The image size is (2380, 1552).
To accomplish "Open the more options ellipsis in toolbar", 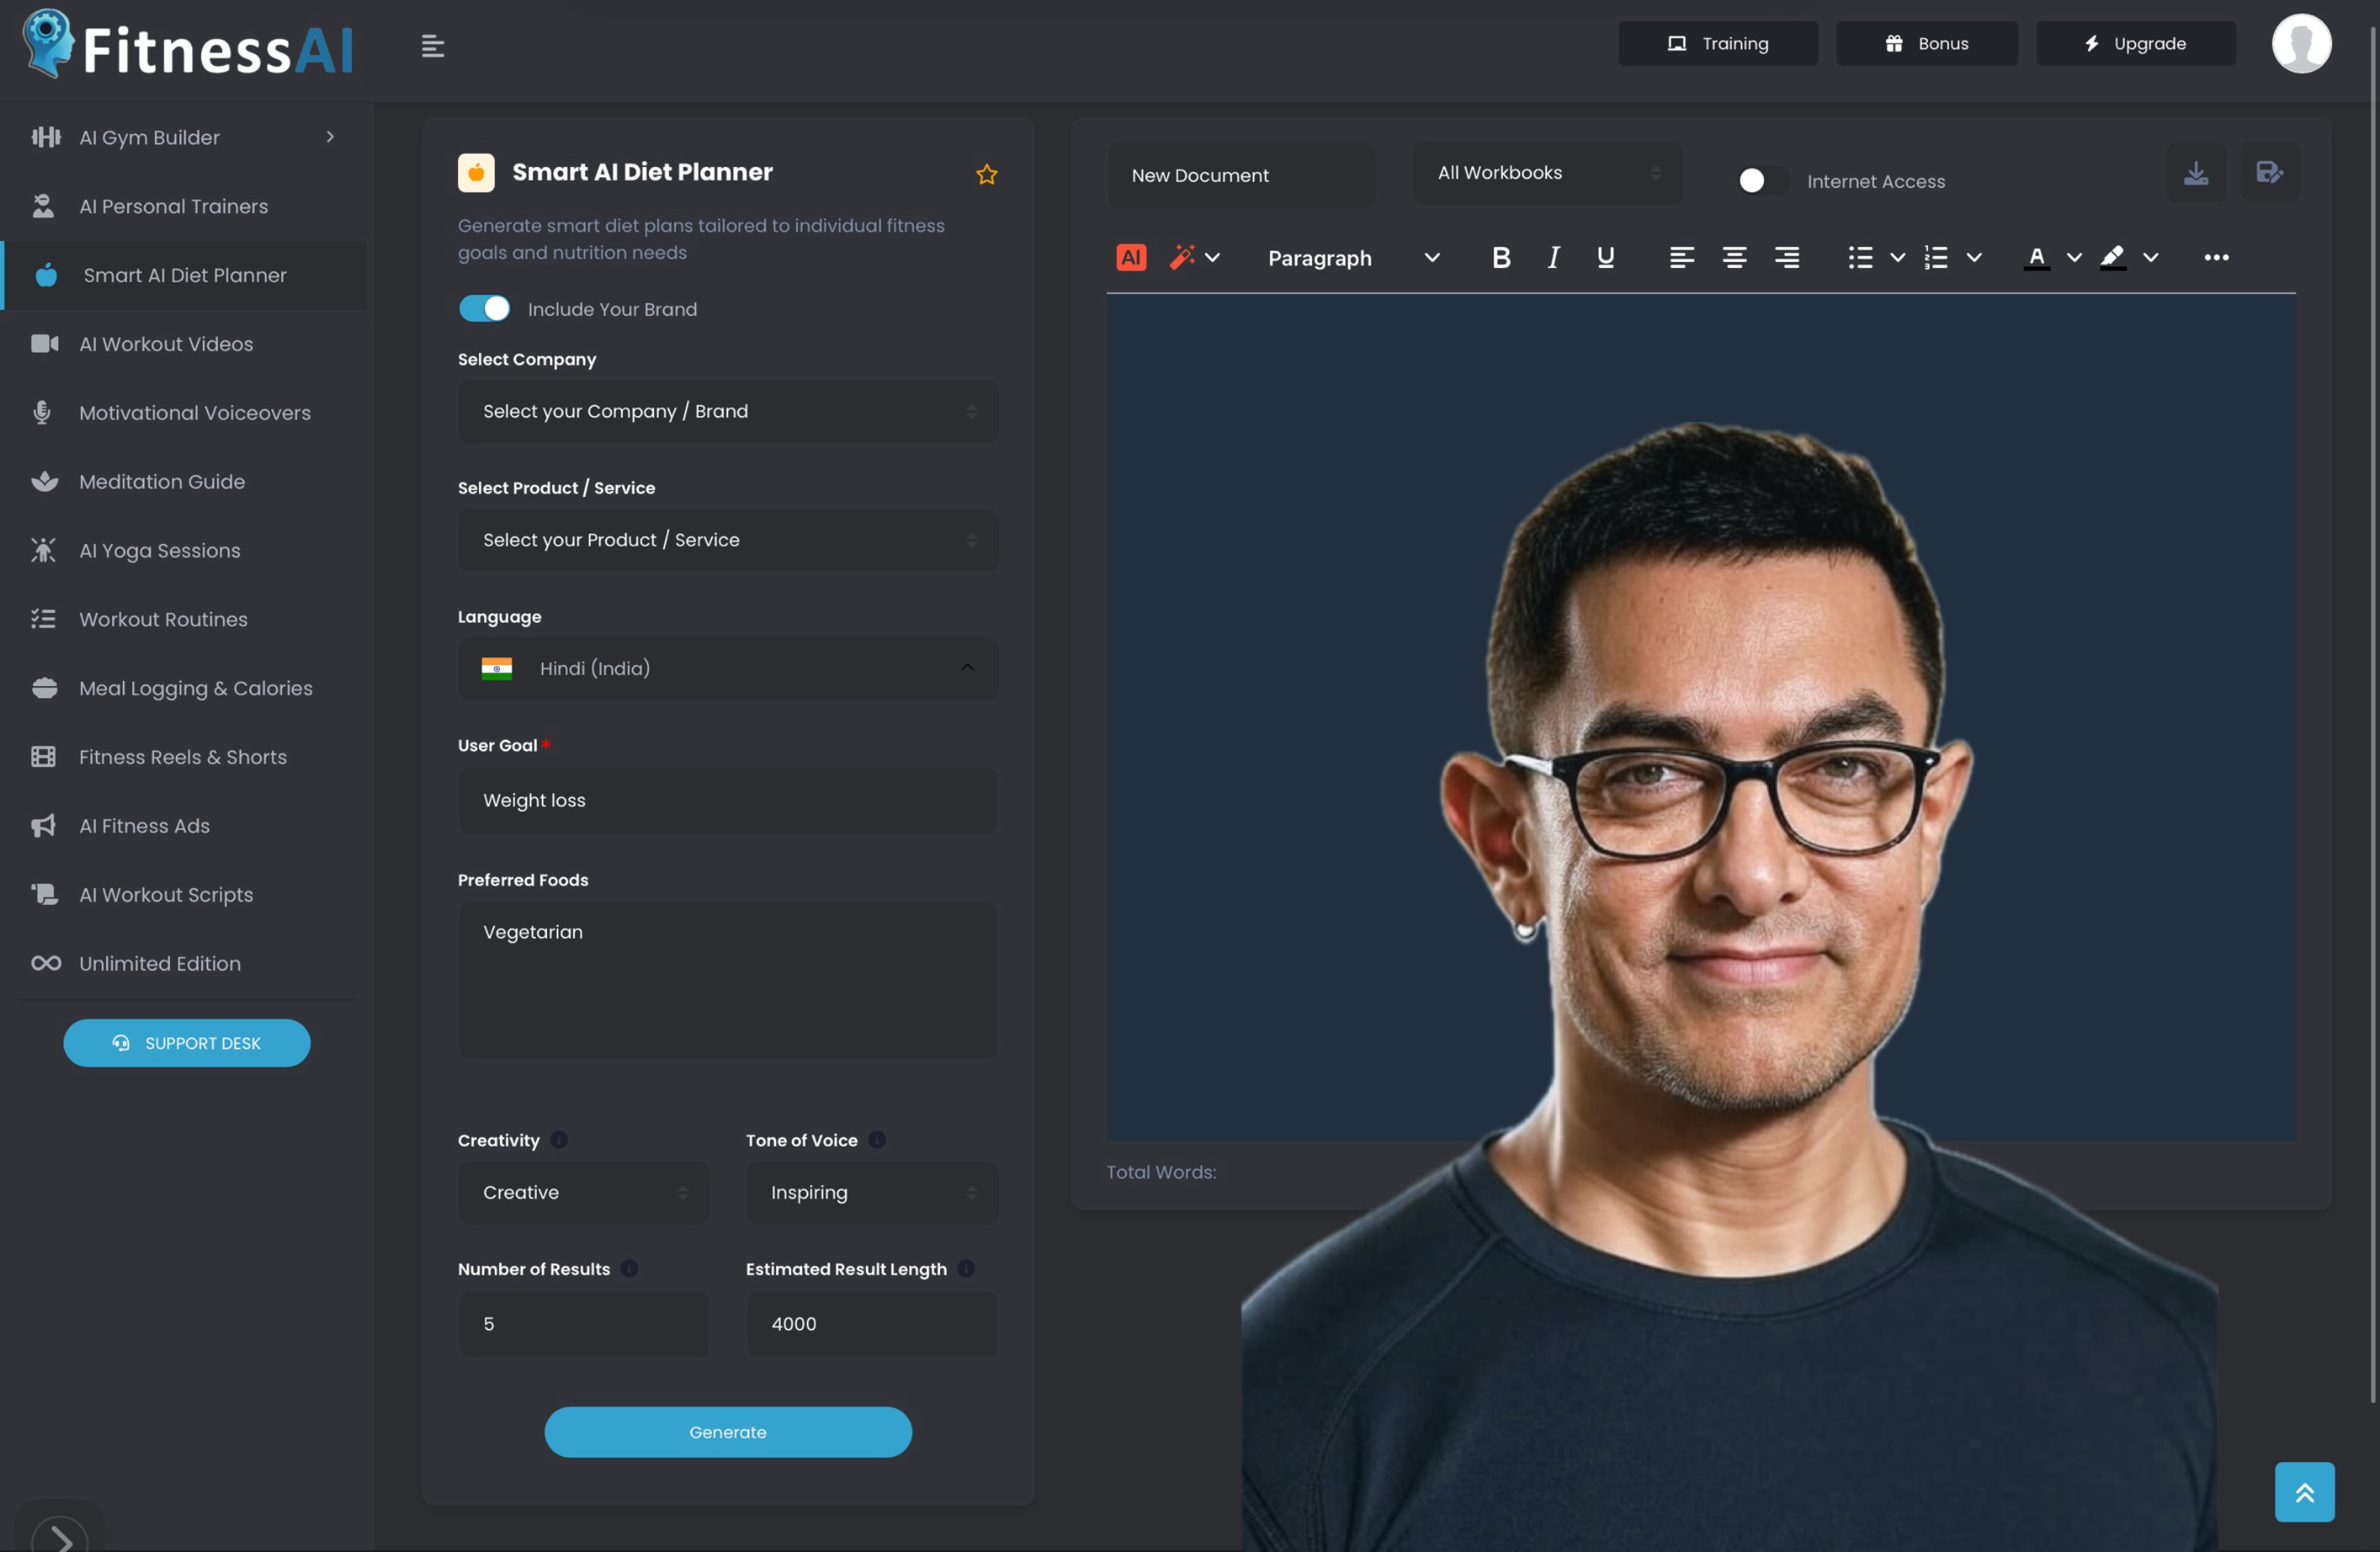I will [x=2215, y=258].
